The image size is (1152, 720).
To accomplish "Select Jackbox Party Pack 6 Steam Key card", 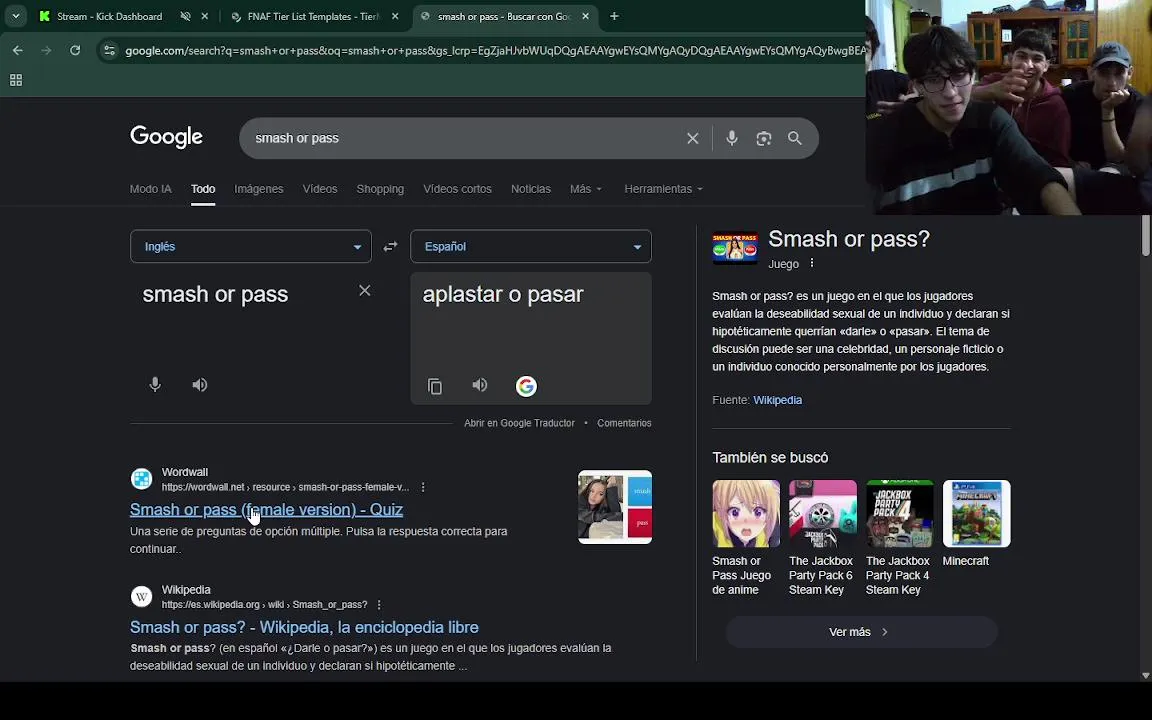I will pos(822,538).
